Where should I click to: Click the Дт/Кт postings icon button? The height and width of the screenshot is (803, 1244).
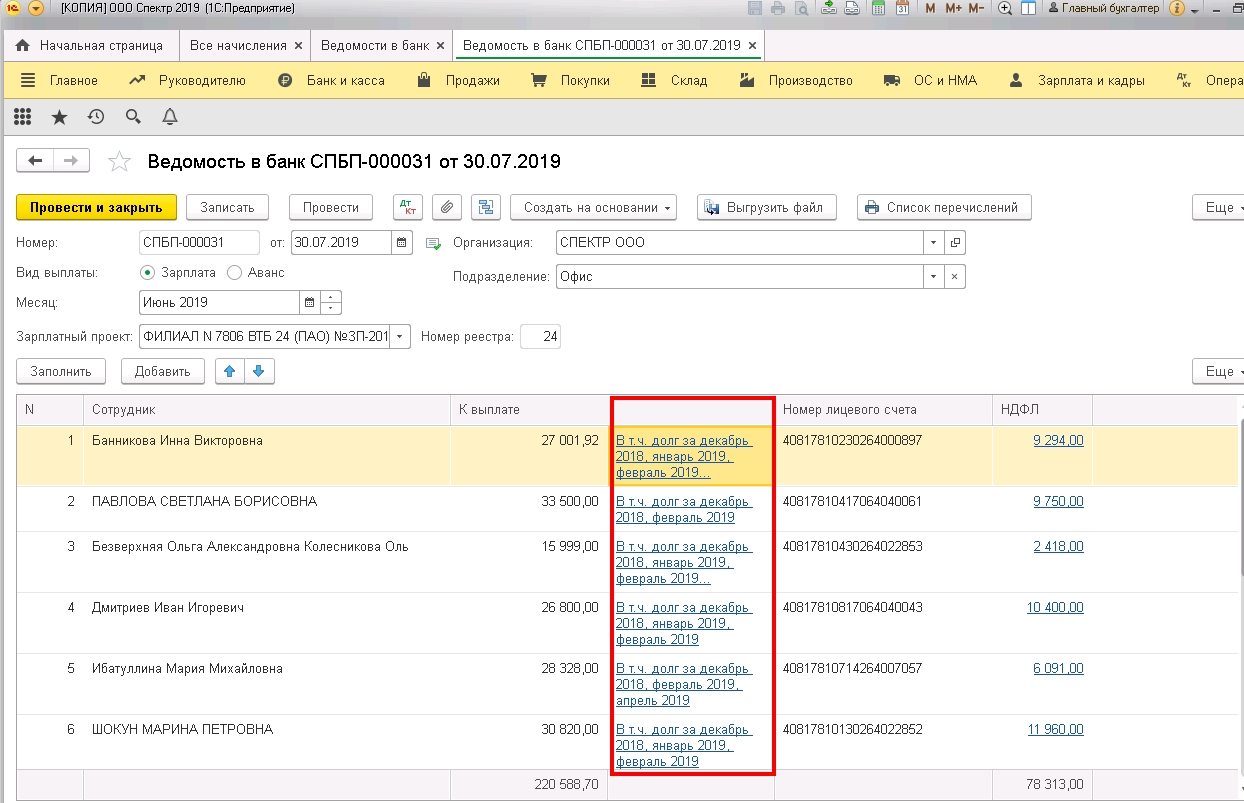(407, 207)
